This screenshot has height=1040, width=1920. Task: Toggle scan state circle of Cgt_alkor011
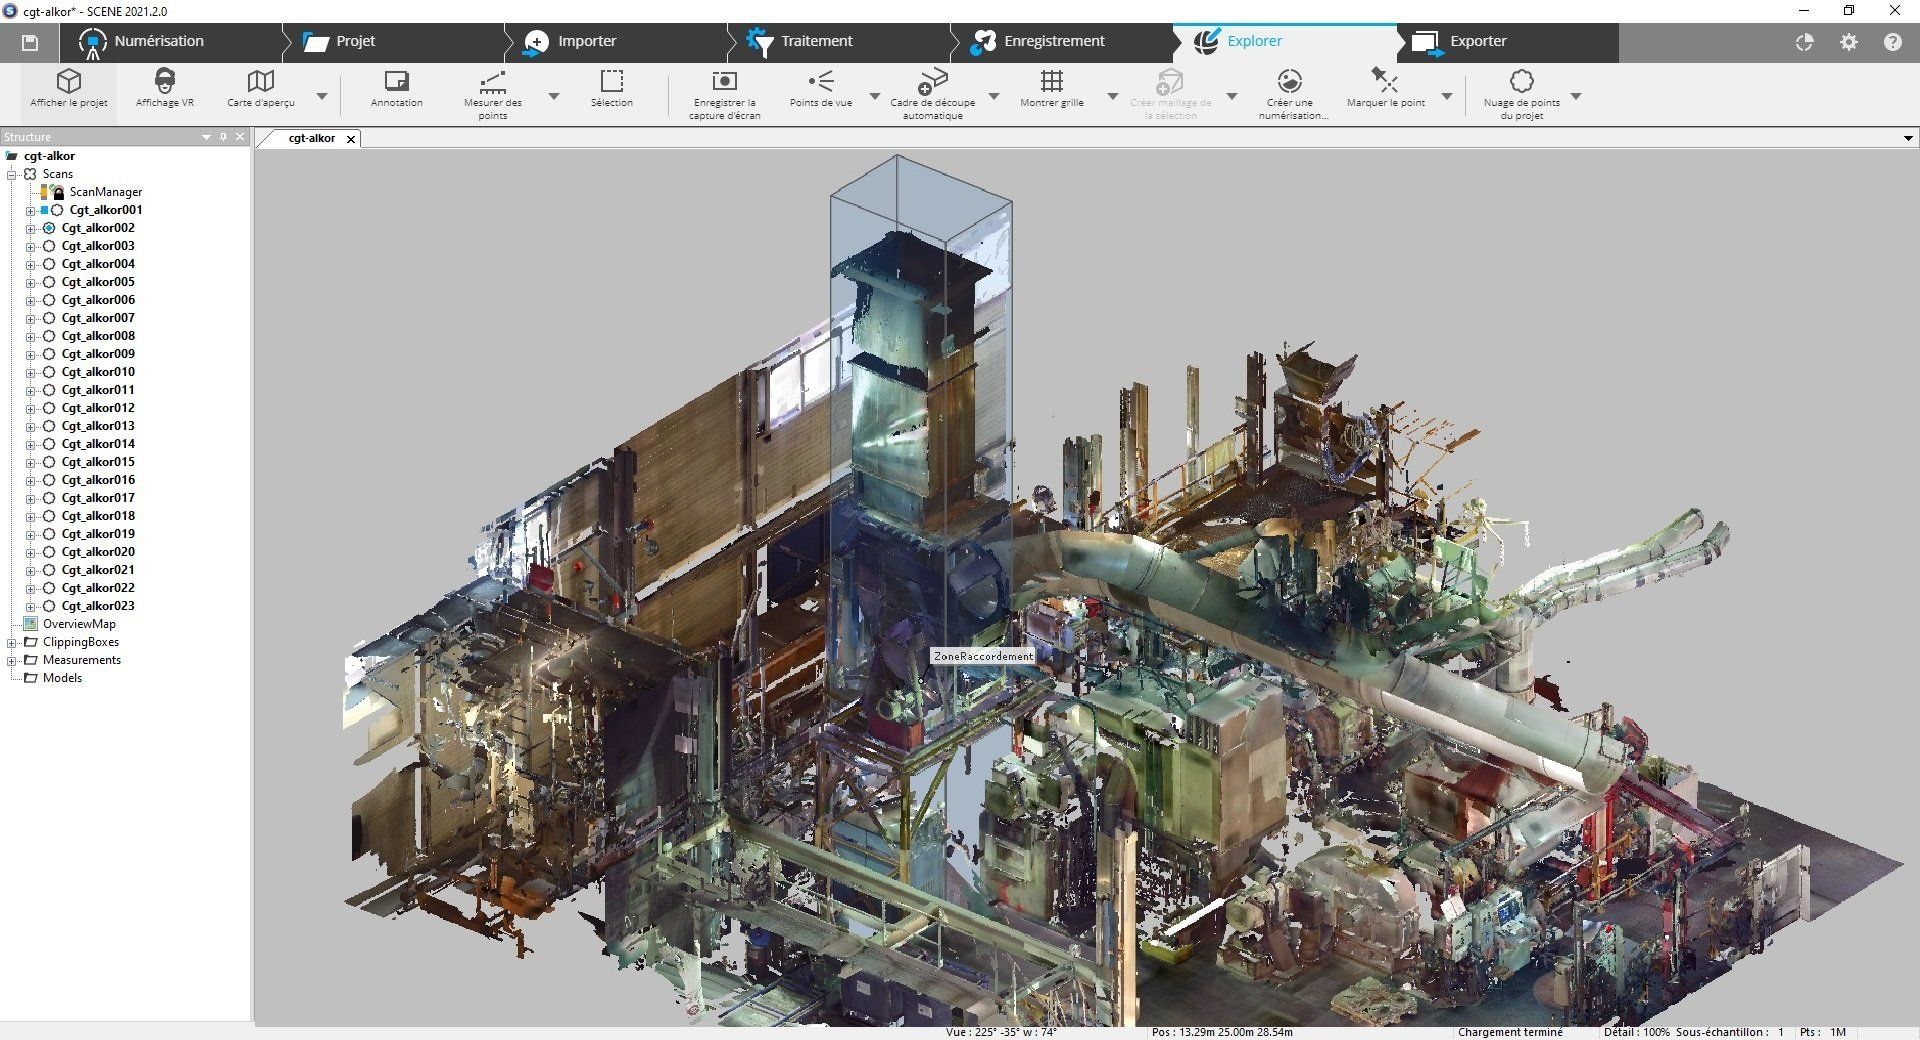pyautogui.click(x=49, y=390)
